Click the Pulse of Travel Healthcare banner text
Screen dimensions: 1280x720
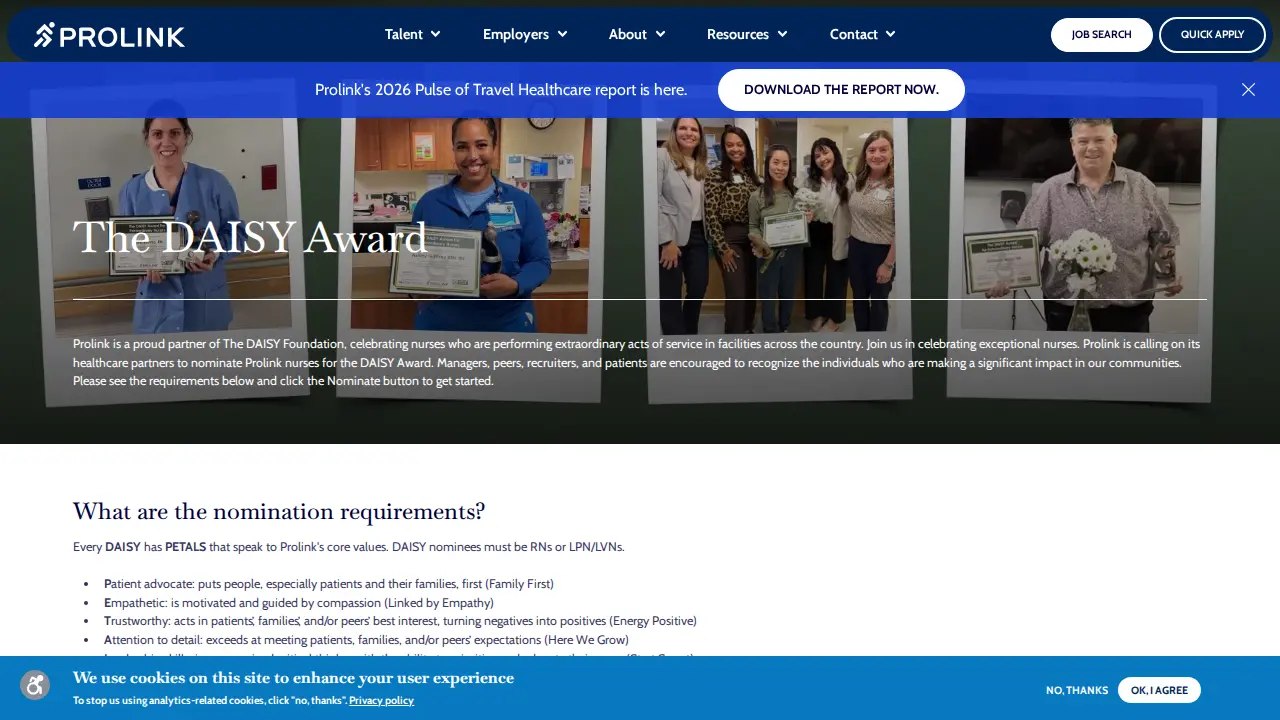501,90
